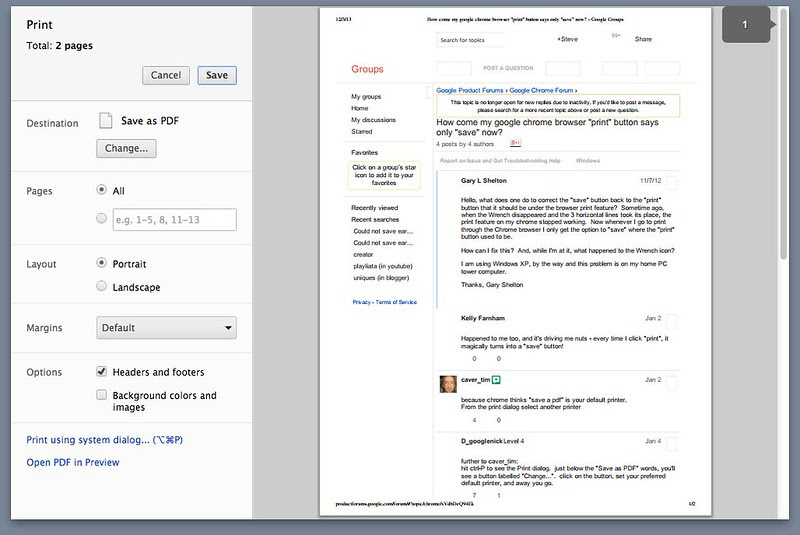Click +Steve in the preview header
The width and height of the screenshot is (800, 535).
567,39
